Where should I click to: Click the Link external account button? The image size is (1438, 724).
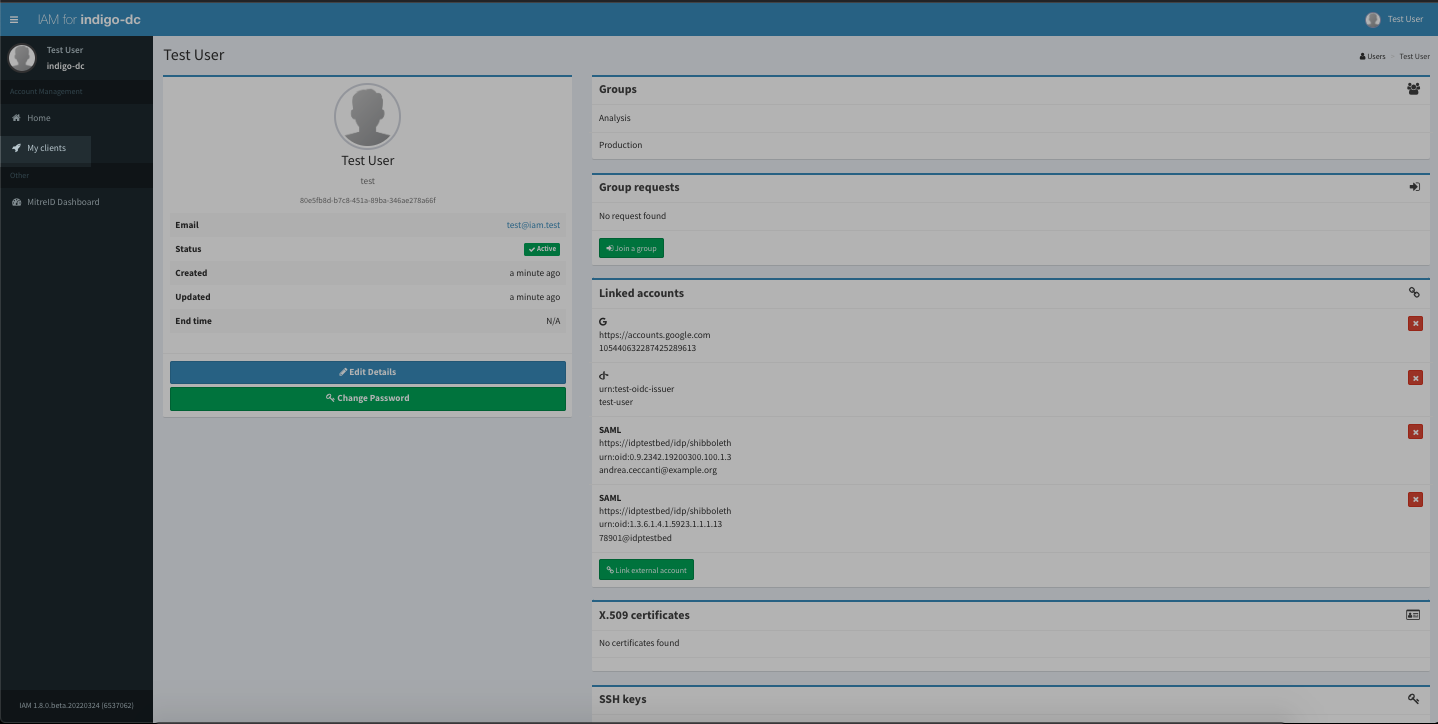point(646,570)
